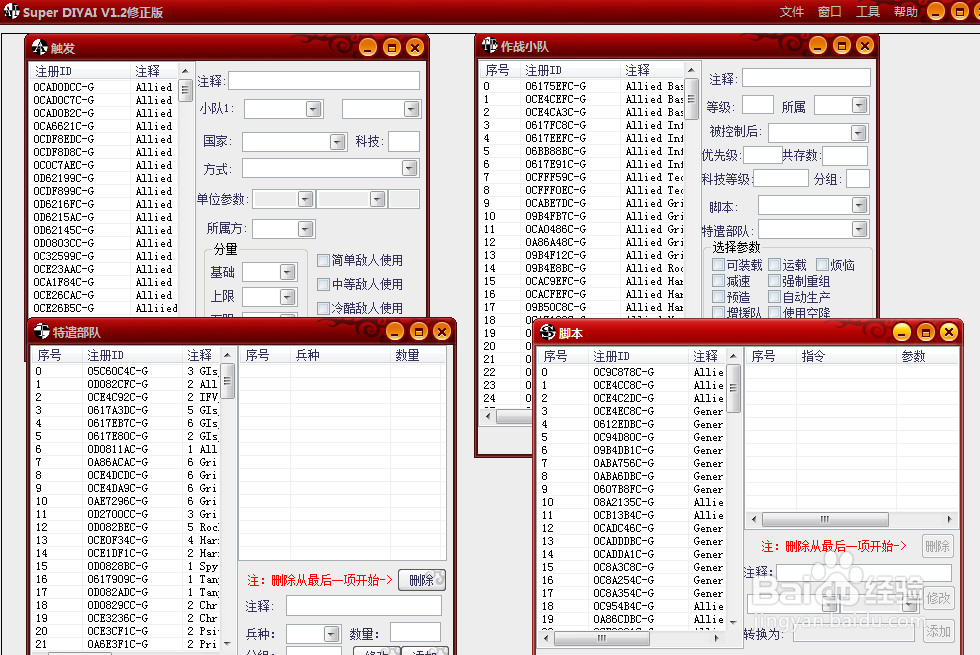Open the 工具 menu
Screen dimensions: 980x655
point(867,12)
